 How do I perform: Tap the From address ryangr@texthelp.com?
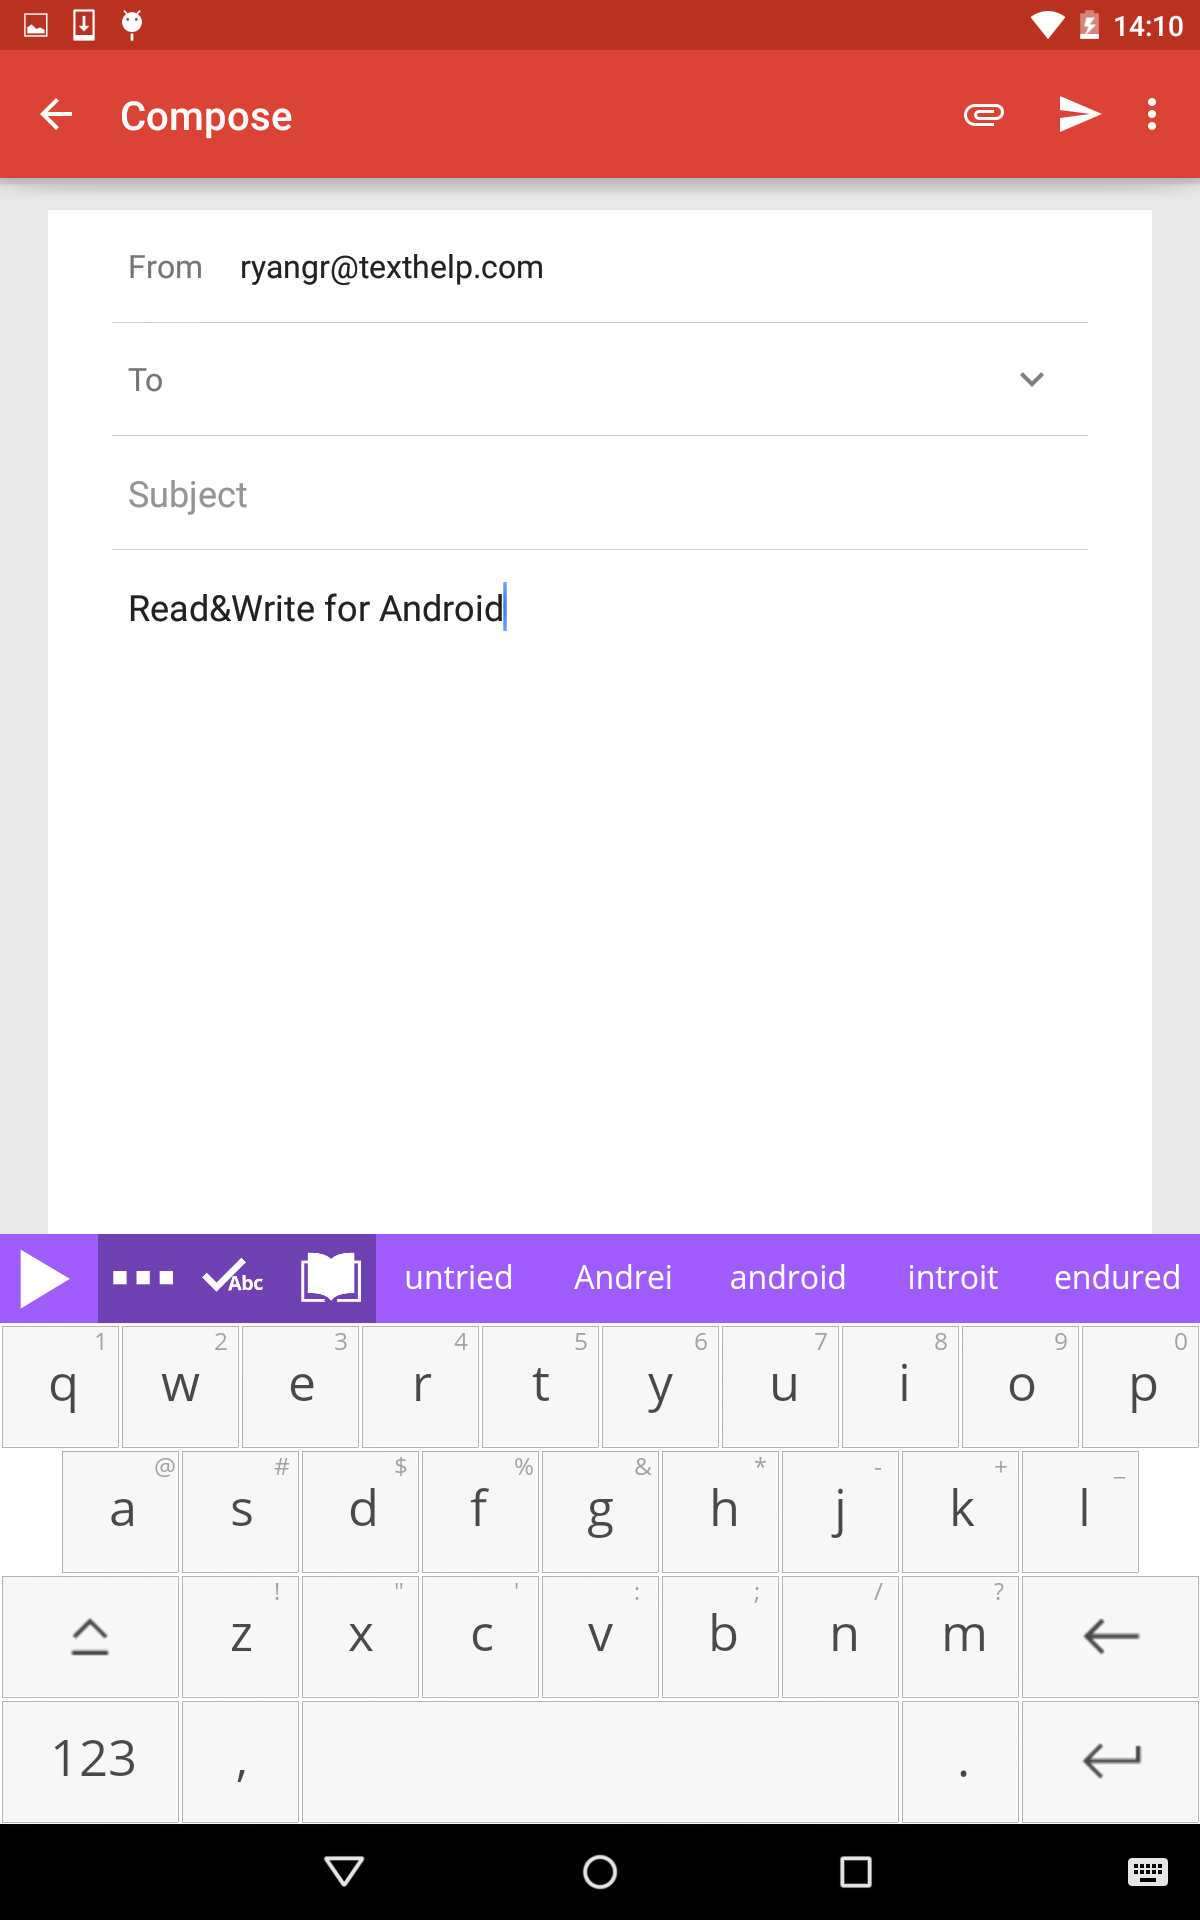pyautogui.click(x=391, y=267)
